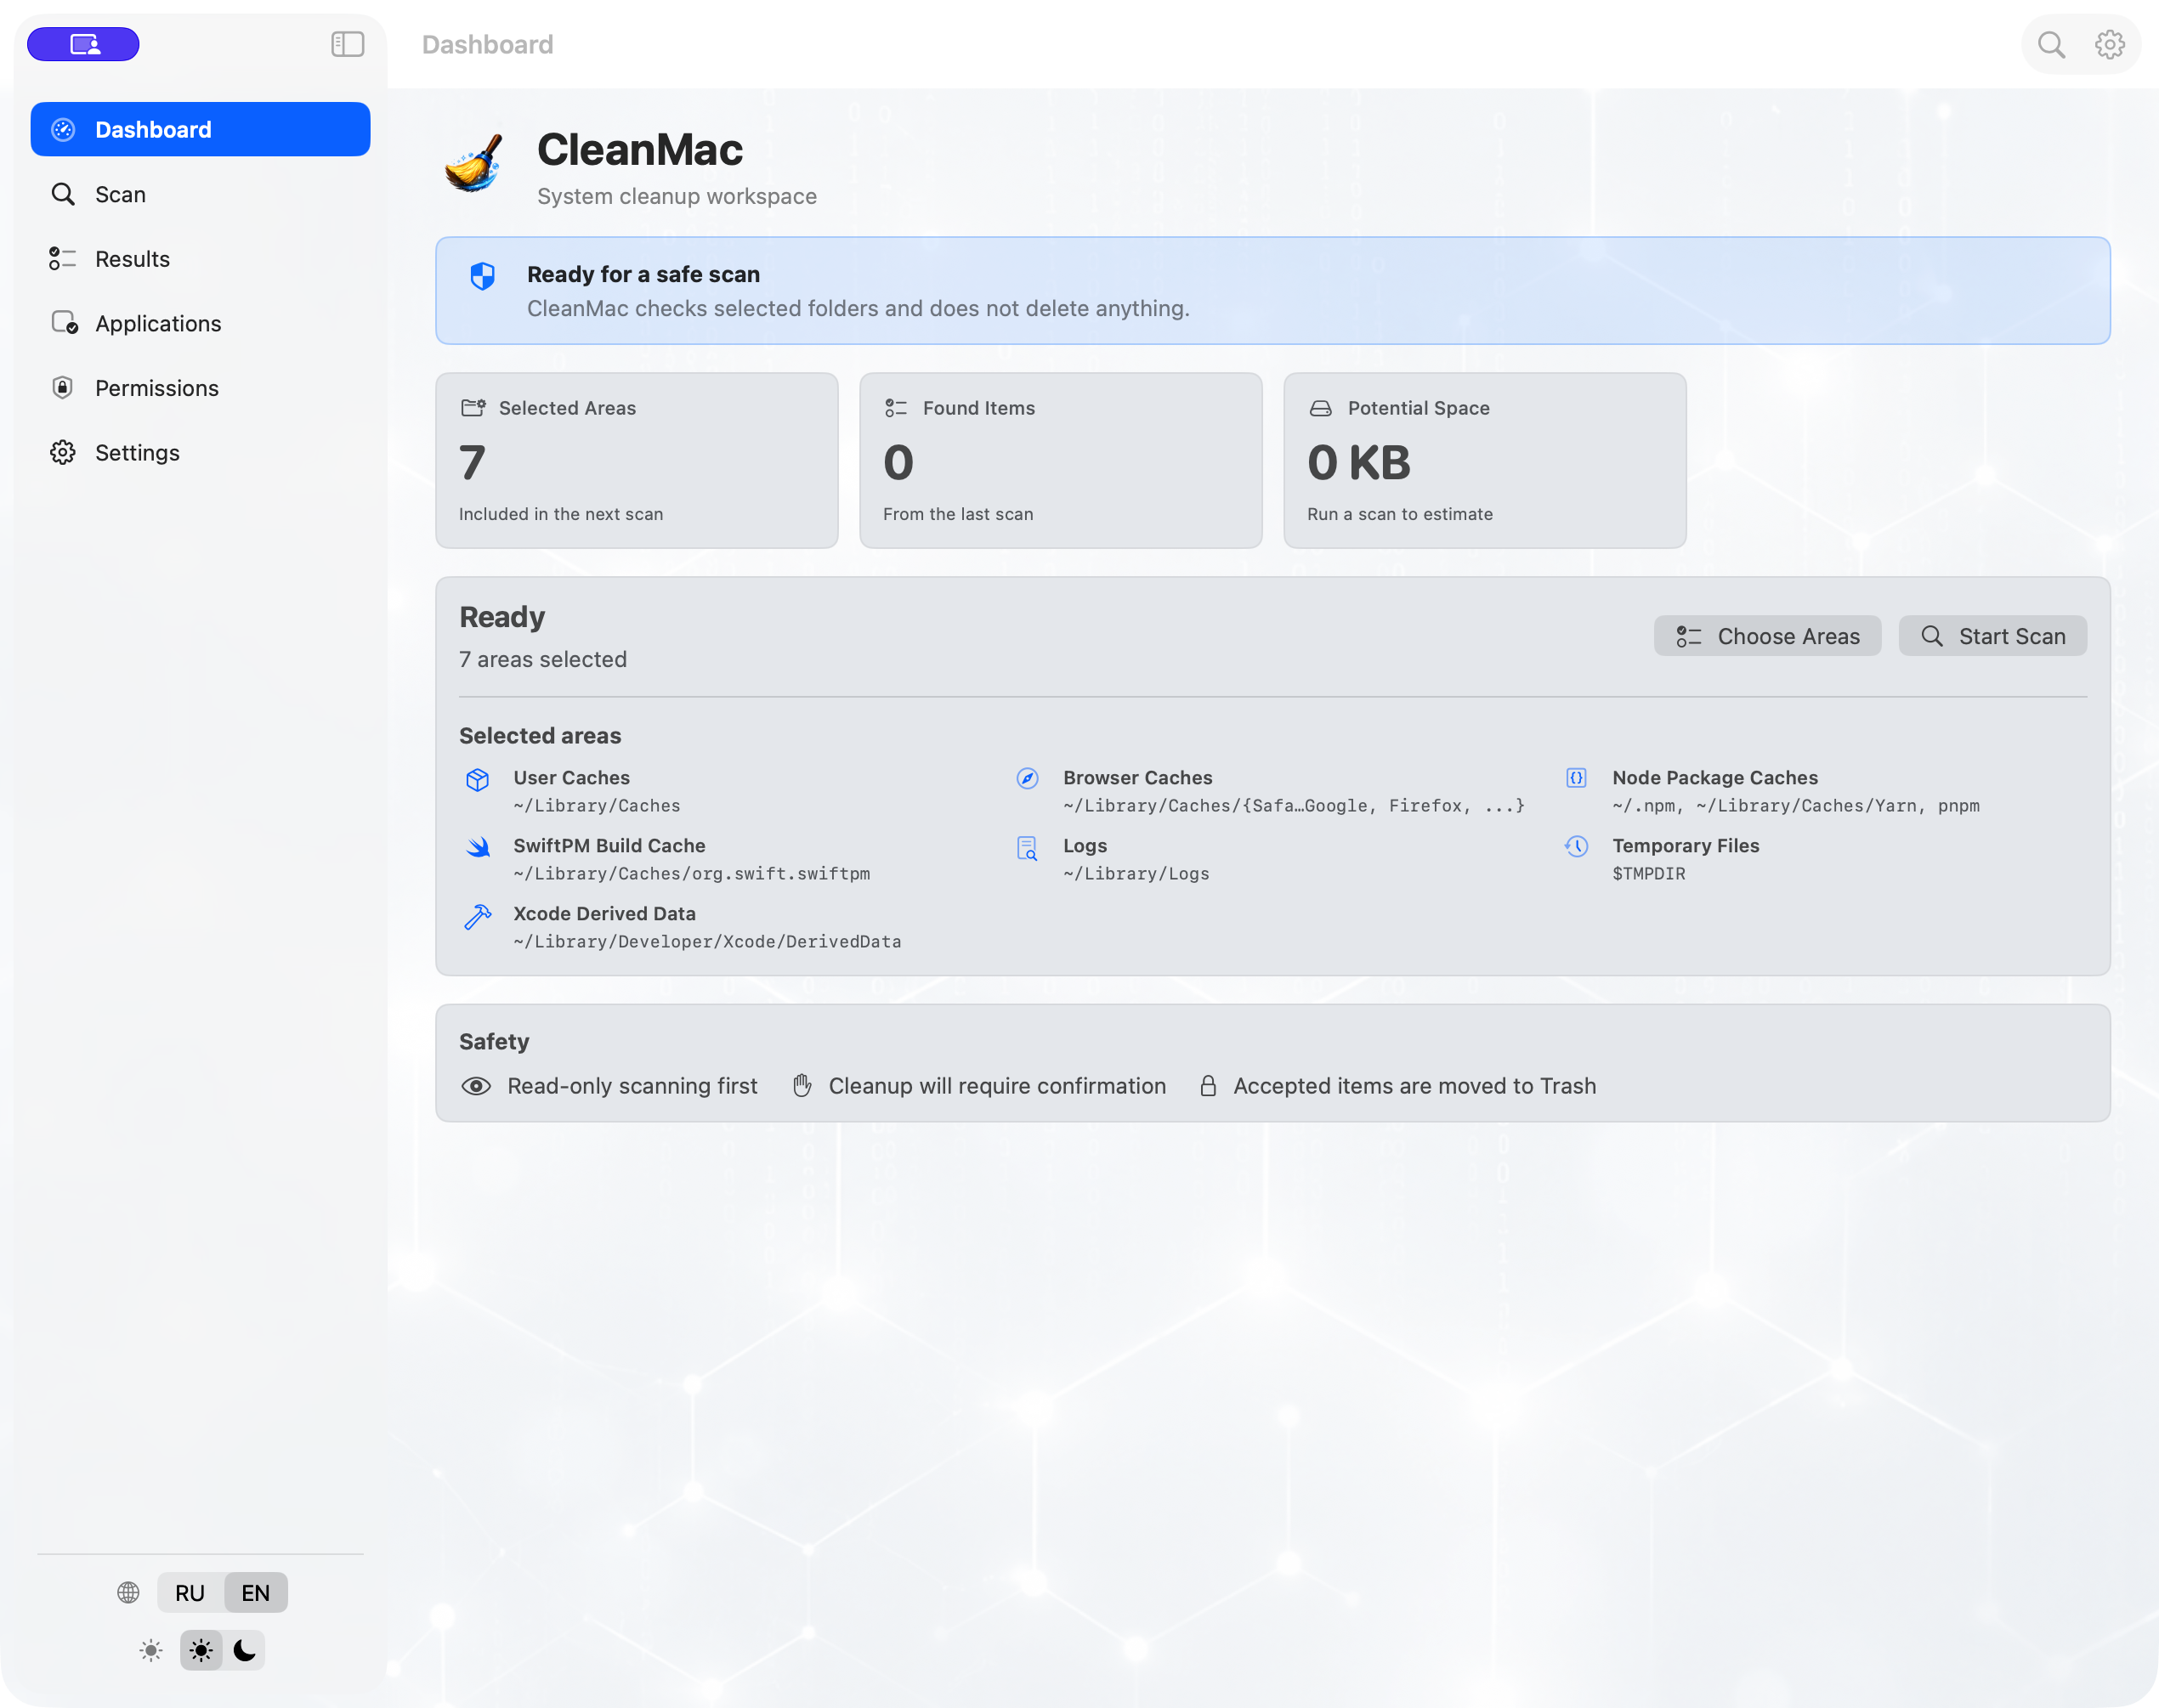This screenshot has height=1708, width=2159.
Task: Click the Found Items checklist icon
Action: click(x=896, y=408)
